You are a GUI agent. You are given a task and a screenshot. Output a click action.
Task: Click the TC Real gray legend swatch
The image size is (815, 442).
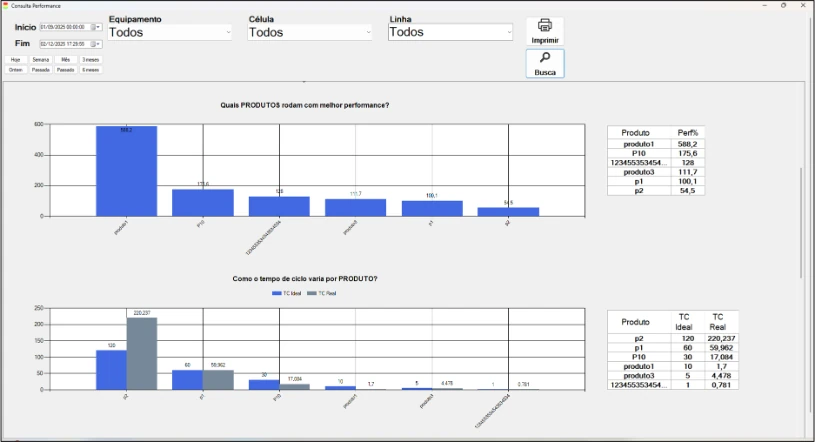[x=312, y=293]
